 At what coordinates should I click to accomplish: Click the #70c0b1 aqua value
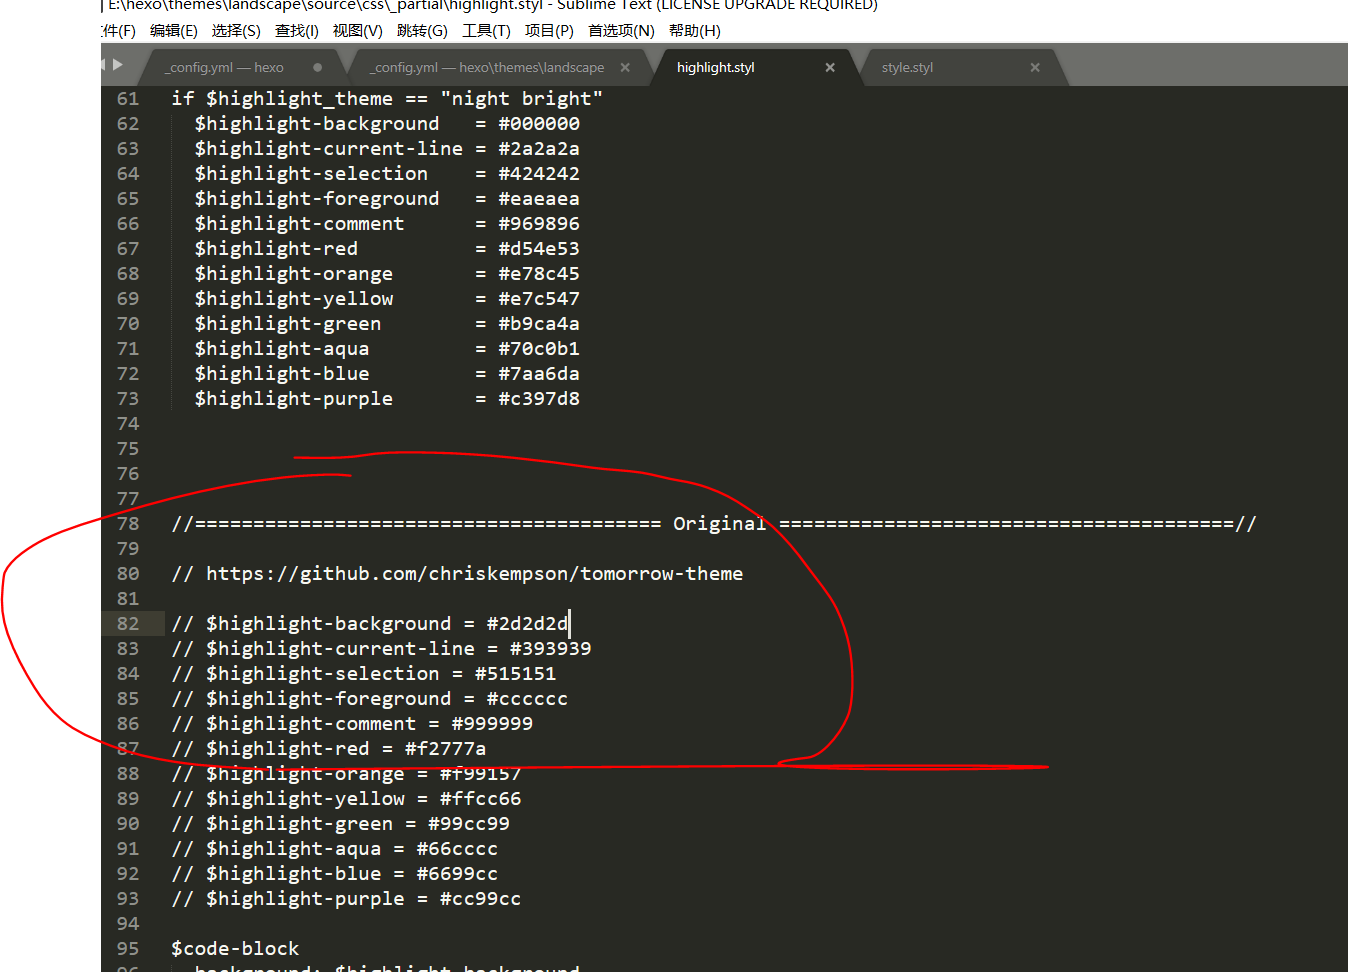[539, 349]
